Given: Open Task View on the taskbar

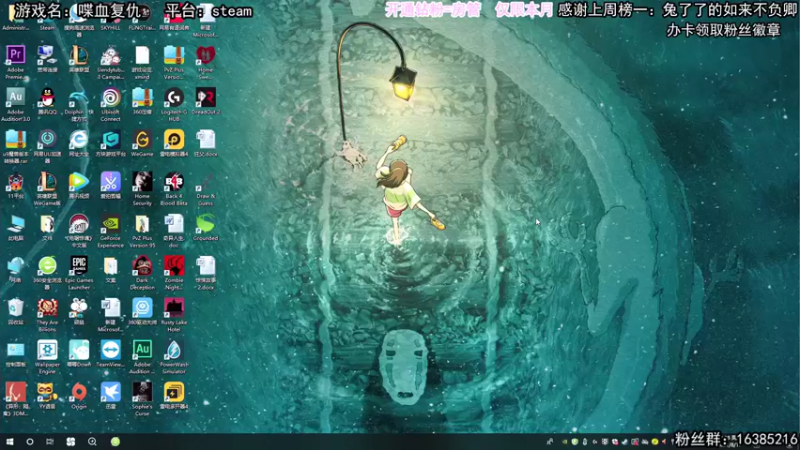Looking at the screenshot, I should 49,441.
